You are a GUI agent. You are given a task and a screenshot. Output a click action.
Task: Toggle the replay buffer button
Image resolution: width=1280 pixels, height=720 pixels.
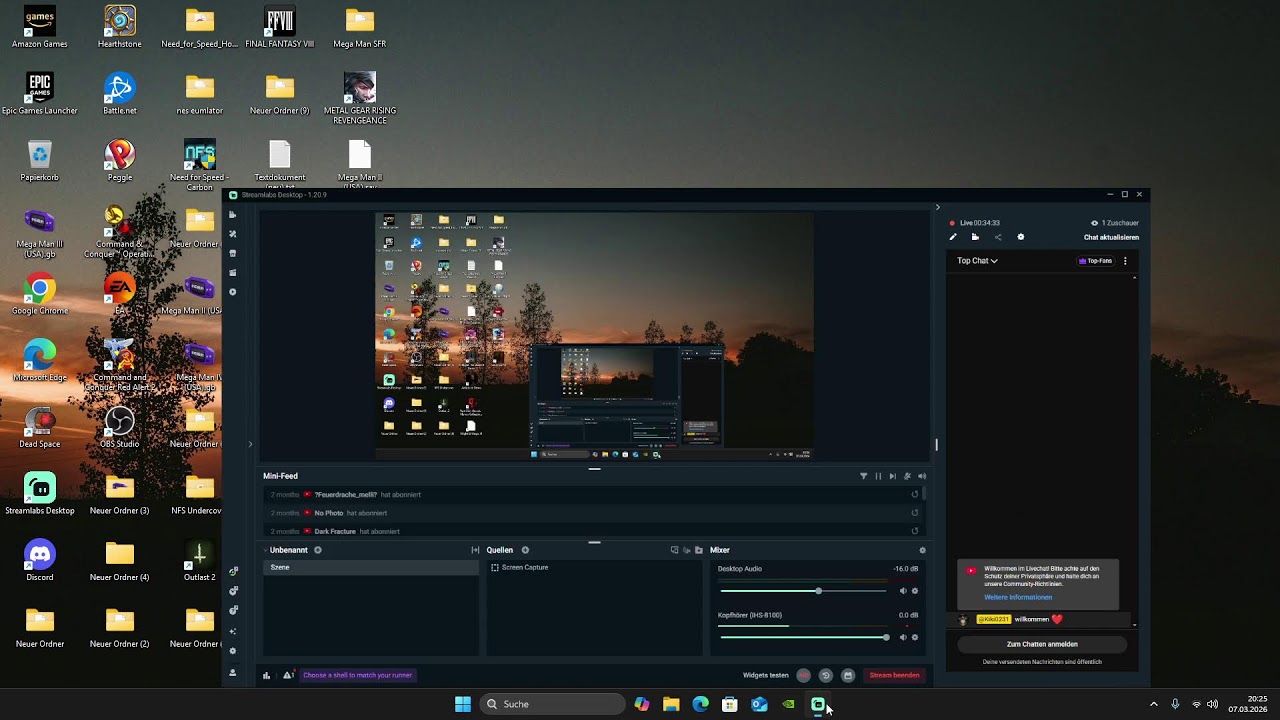click(x=825, y=675)
